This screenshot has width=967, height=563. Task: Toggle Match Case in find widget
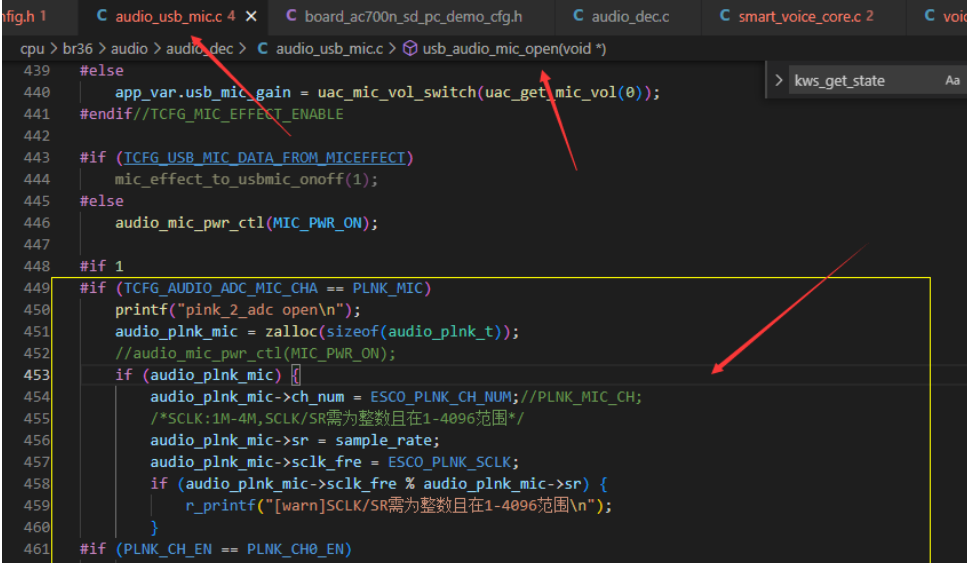click(x=952, y=80)
